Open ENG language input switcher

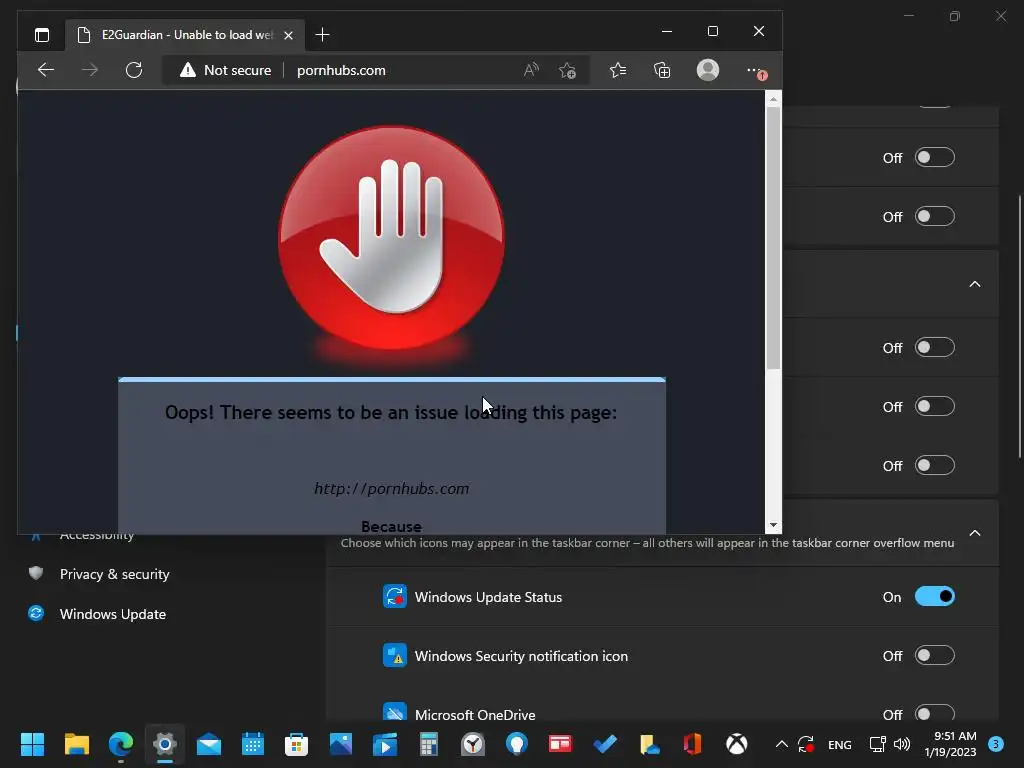point(839,744)
